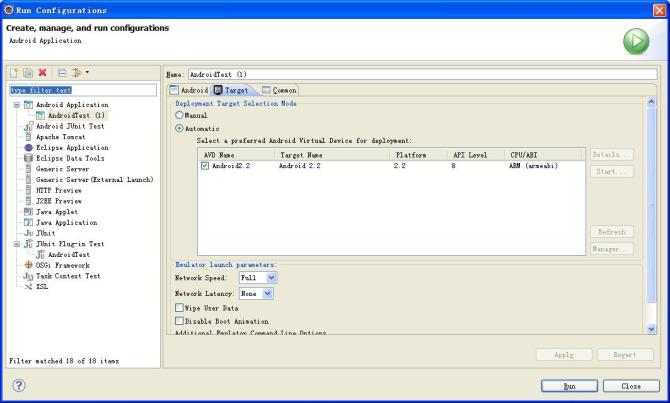Click the CPU/ABI column header
This screenshot has width=670, height=403.
(545, 155)
